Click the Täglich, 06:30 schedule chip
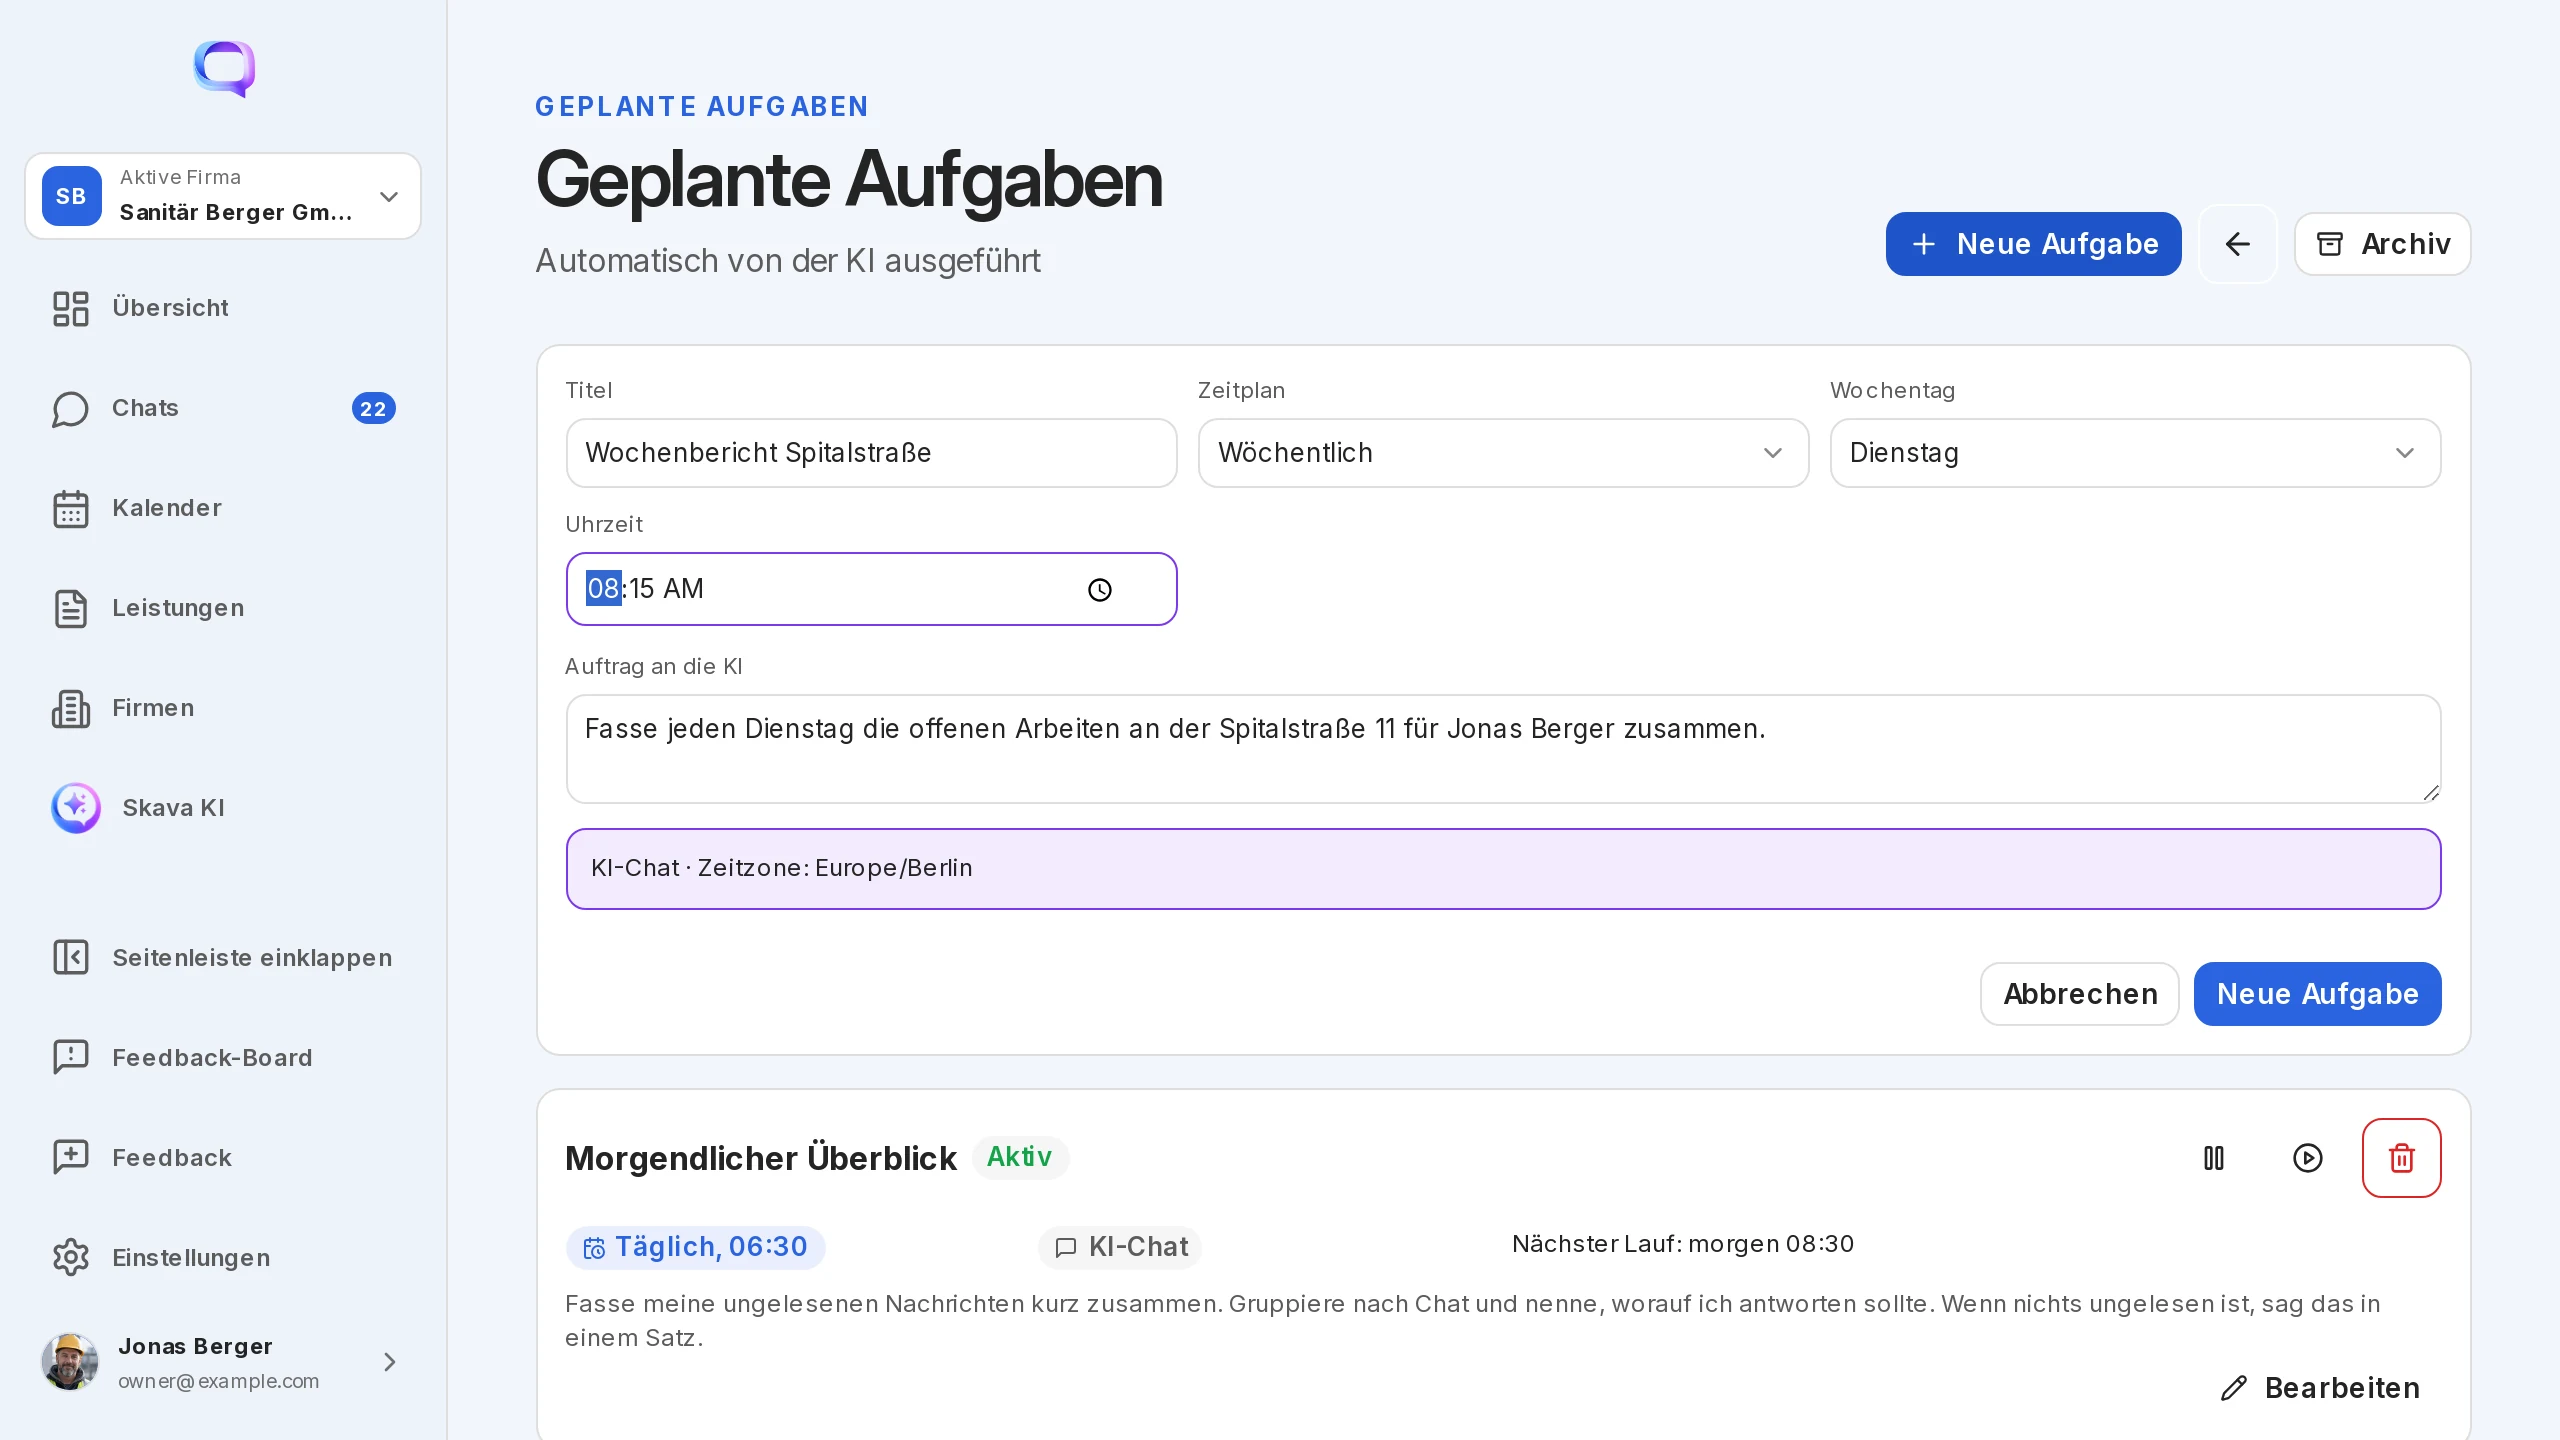The height and width of the screenshot is (1440, 2560). click(x=696, y=1247)
